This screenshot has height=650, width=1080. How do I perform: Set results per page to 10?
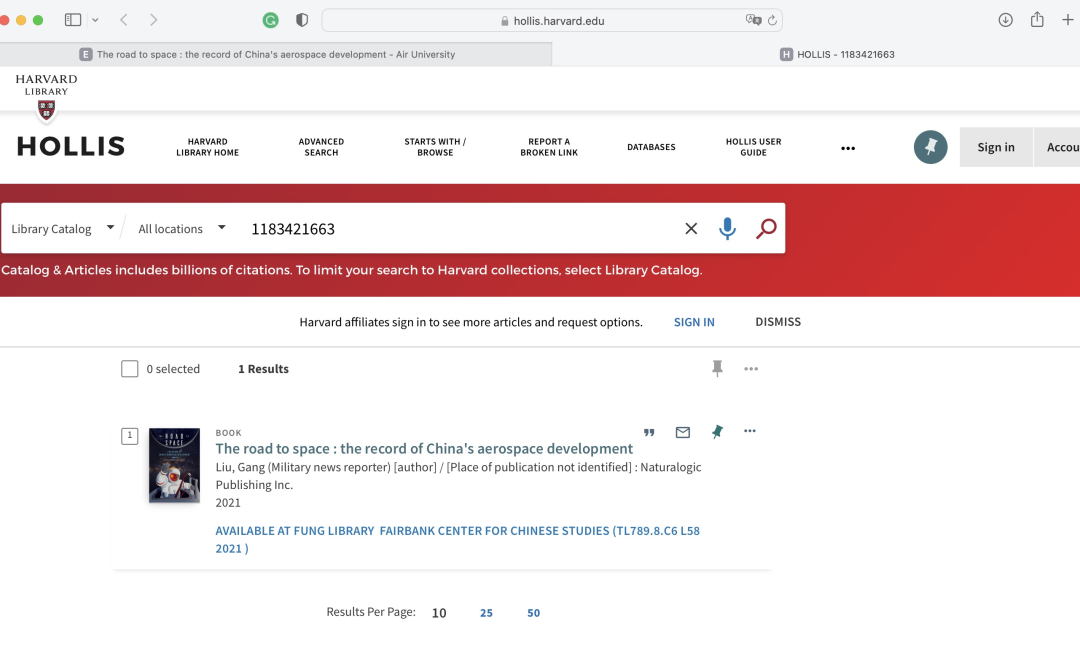[x=439, y=613]
